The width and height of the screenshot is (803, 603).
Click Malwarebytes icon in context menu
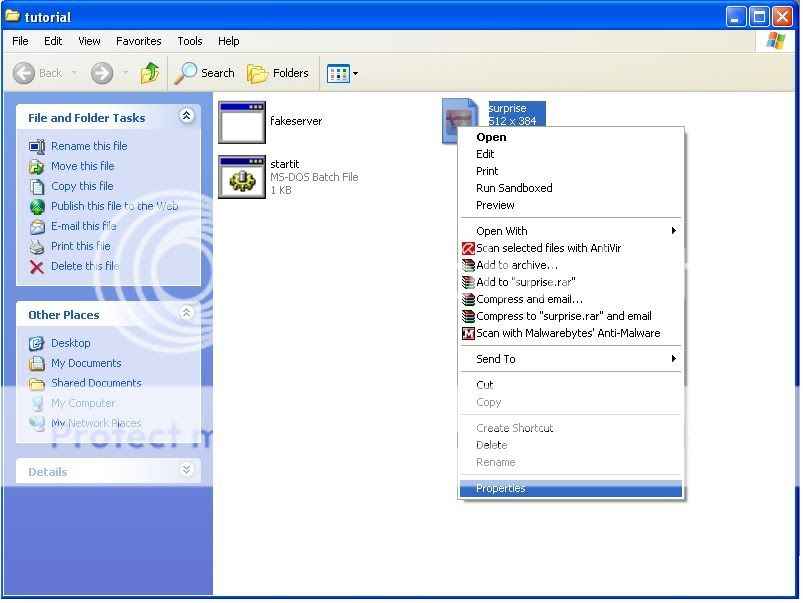pyautogui.click(x=468, y=334)
